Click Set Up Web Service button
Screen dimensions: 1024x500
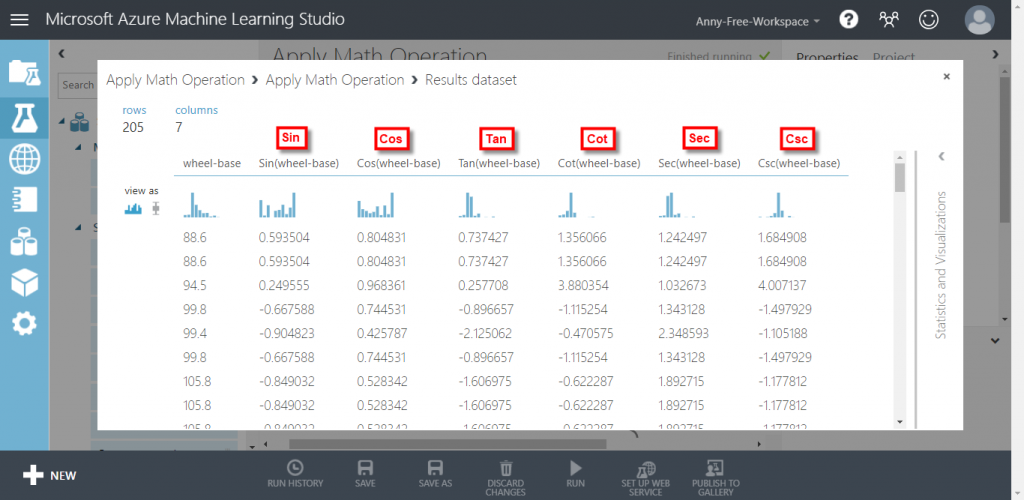coord(645,478)
